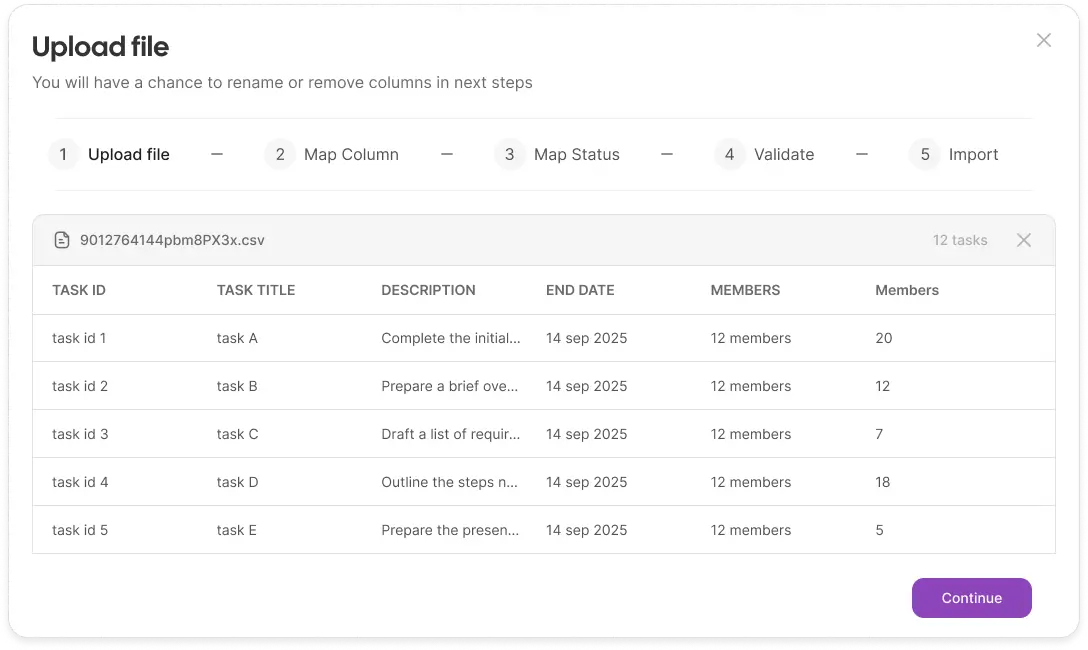Viewport: 1088px width, 650px height.
Task: Click the end date in task C row
Action: pyautogui.click(x=586, y=434)
